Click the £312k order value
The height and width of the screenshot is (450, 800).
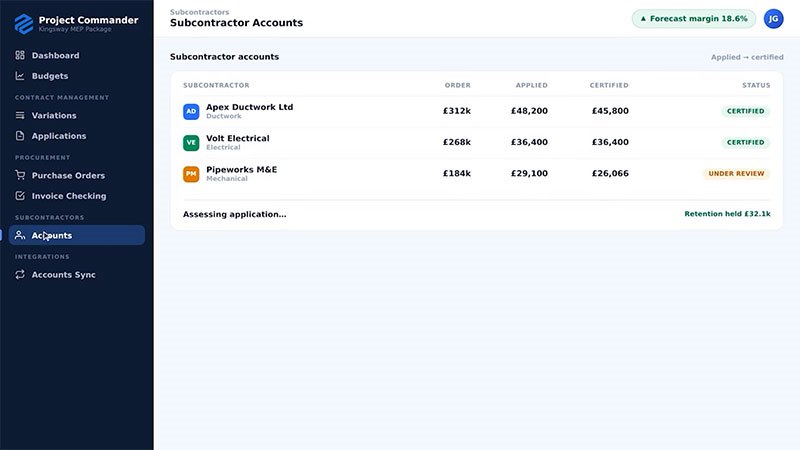click(x=457, y=111)
